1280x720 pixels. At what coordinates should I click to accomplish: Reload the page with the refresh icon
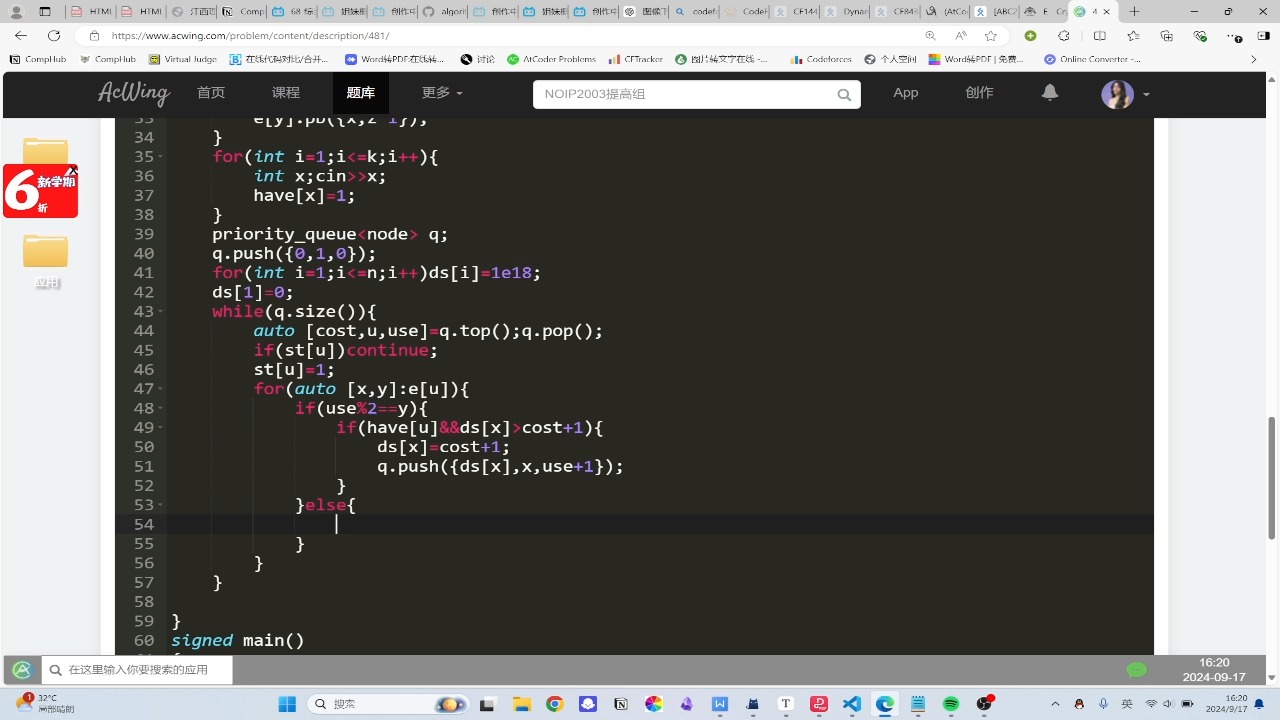point(54,35)
